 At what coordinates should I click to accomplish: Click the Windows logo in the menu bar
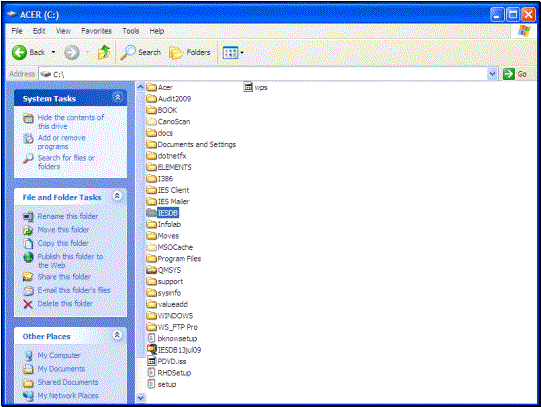point(524,31)
